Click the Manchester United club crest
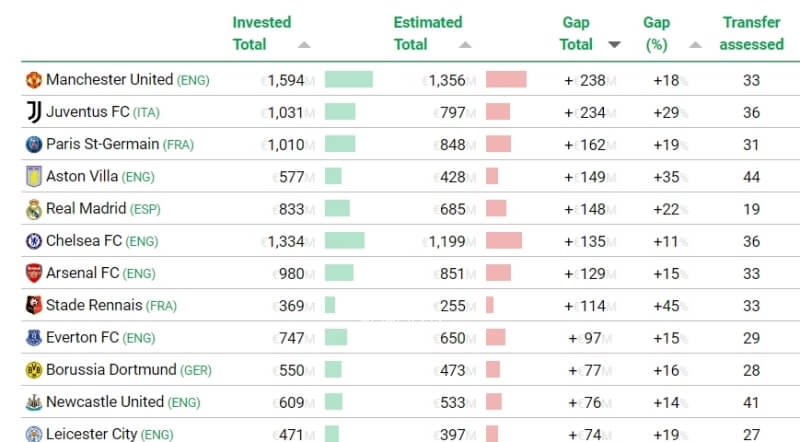800x442 pixels. 34,80
